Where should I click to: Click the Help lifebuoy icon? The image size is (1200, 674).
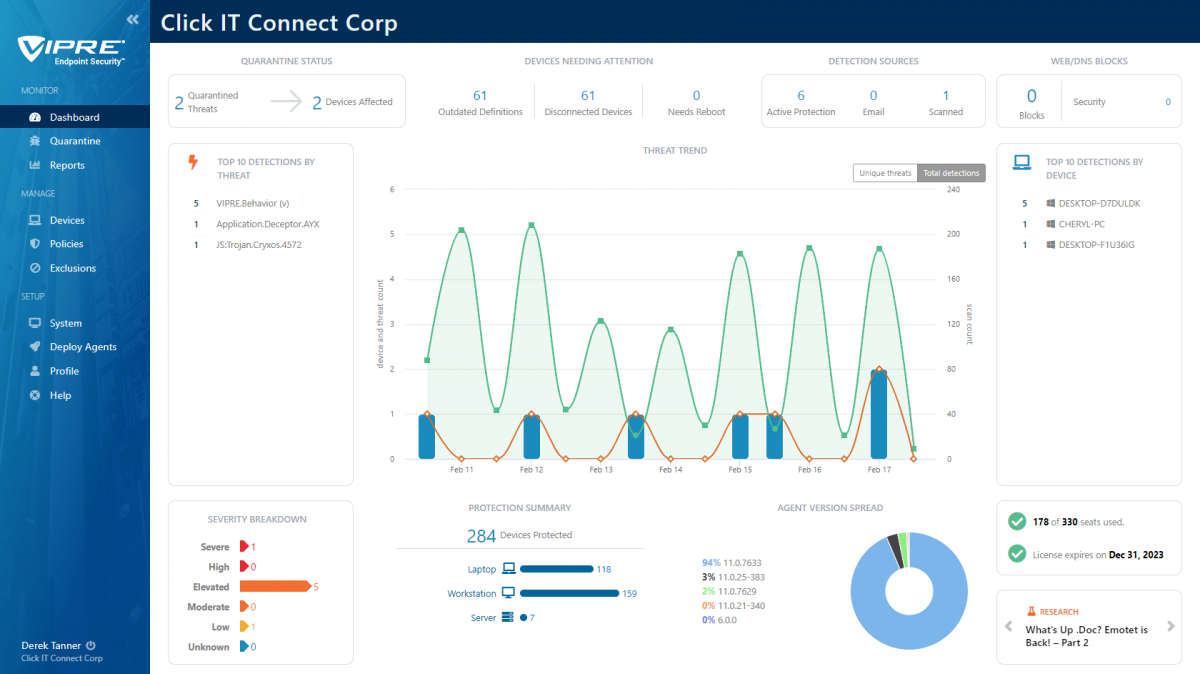[x=35, y=395]
